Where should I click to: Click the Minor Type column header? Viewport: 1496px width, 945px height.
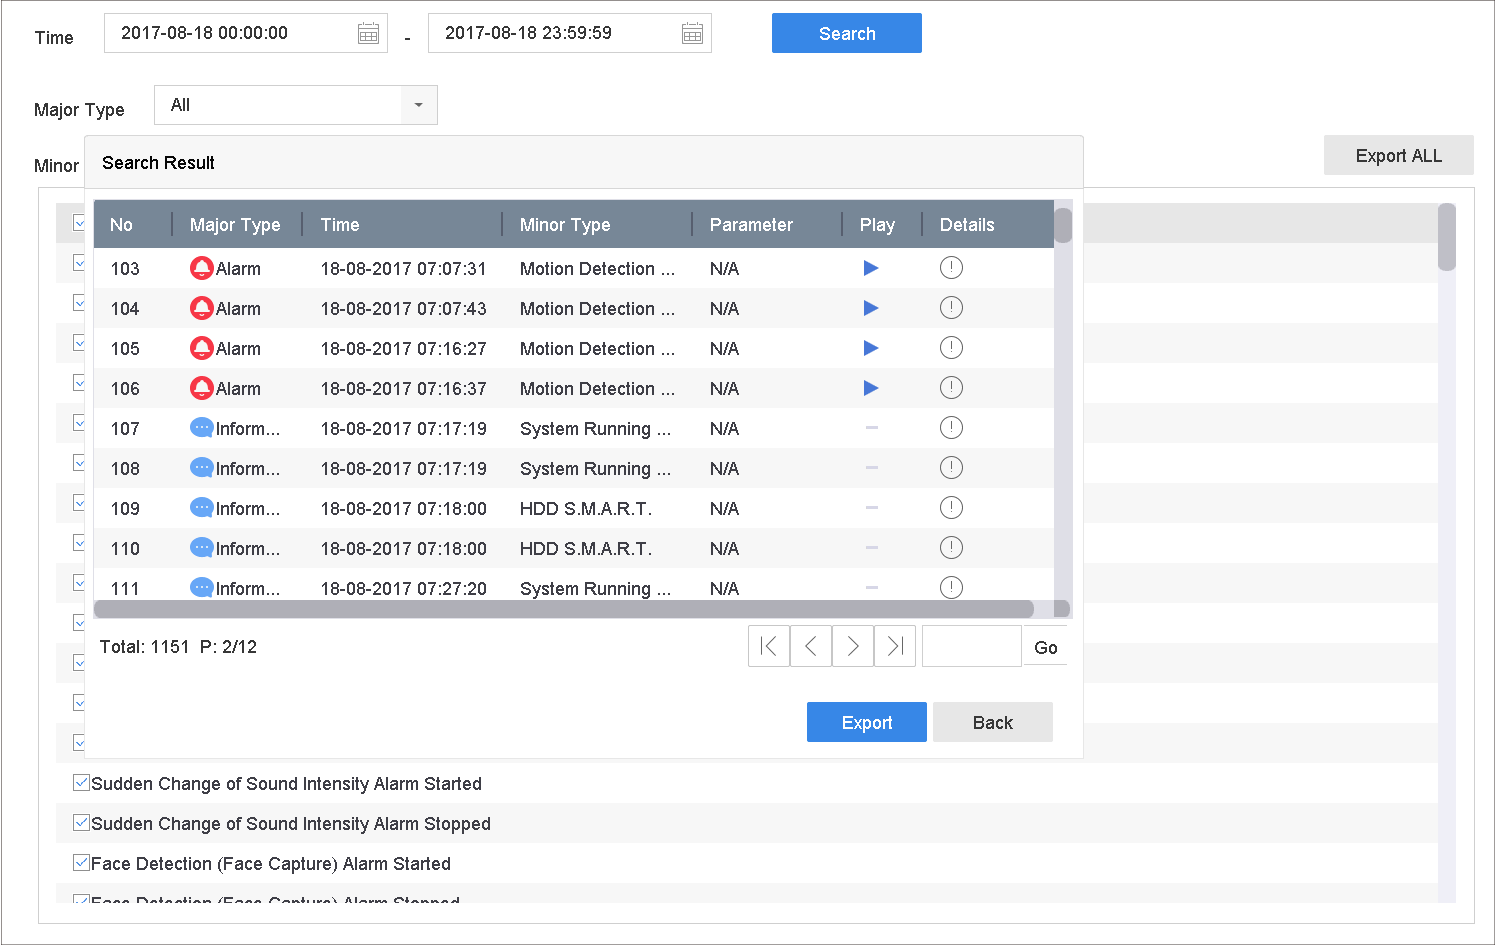pyautogui.click(x=565, y=225)
